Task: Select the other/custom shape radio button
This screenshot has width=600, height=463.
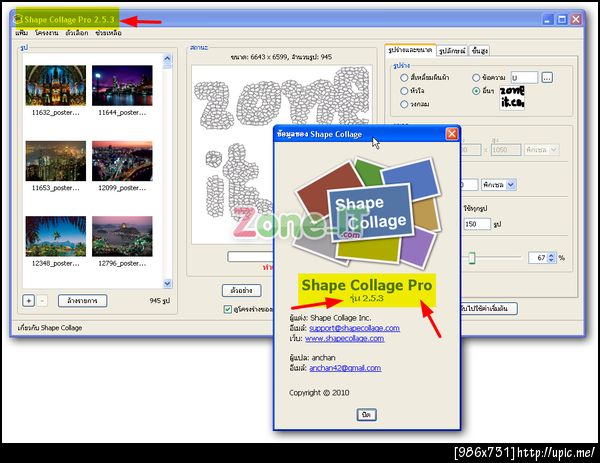Action: pos(476,91)
